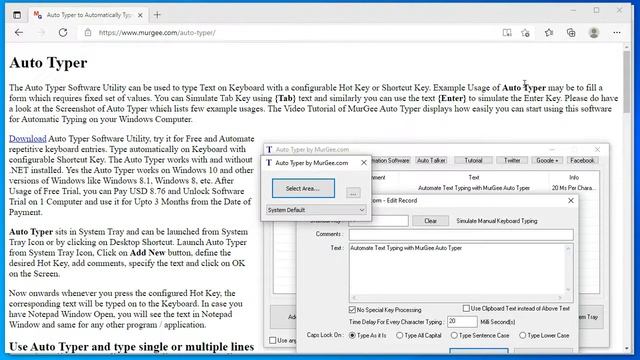Open immersive reader icon in address bar

[507, 33]
